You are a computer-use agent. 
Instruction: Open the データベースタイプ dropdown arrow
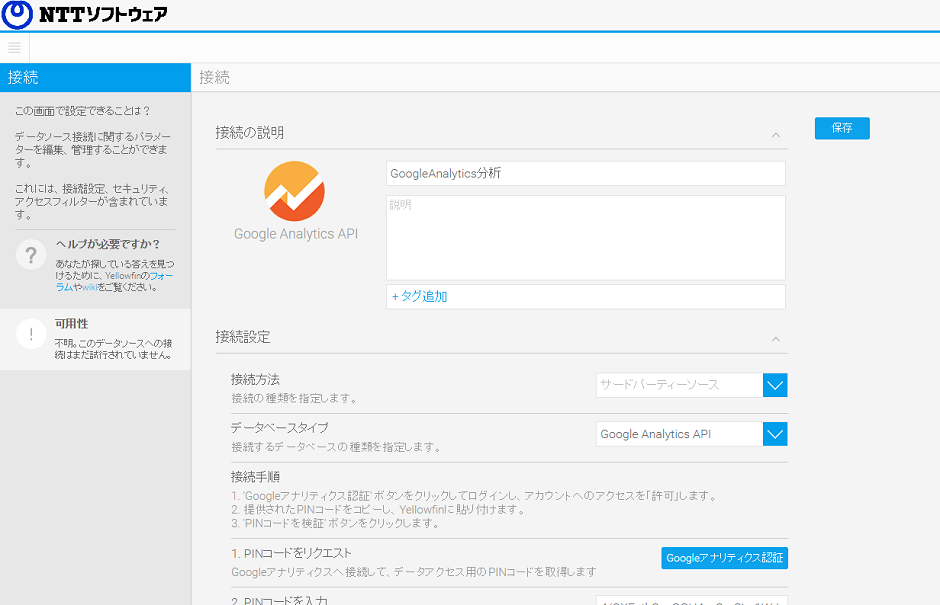click(775, 434)
